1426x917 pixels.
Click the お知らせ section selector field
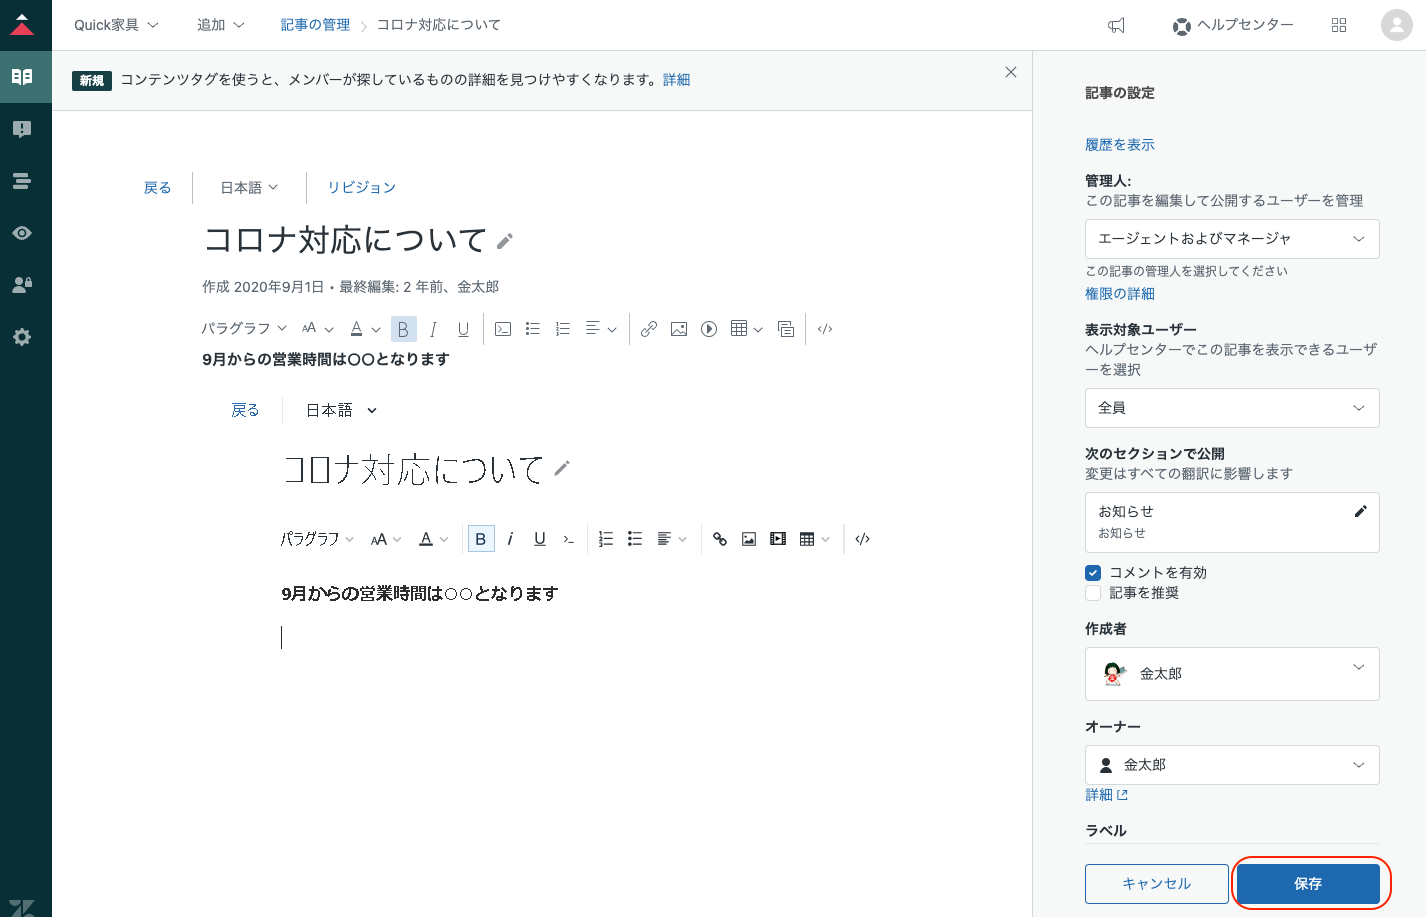(x=1232, y=522)
